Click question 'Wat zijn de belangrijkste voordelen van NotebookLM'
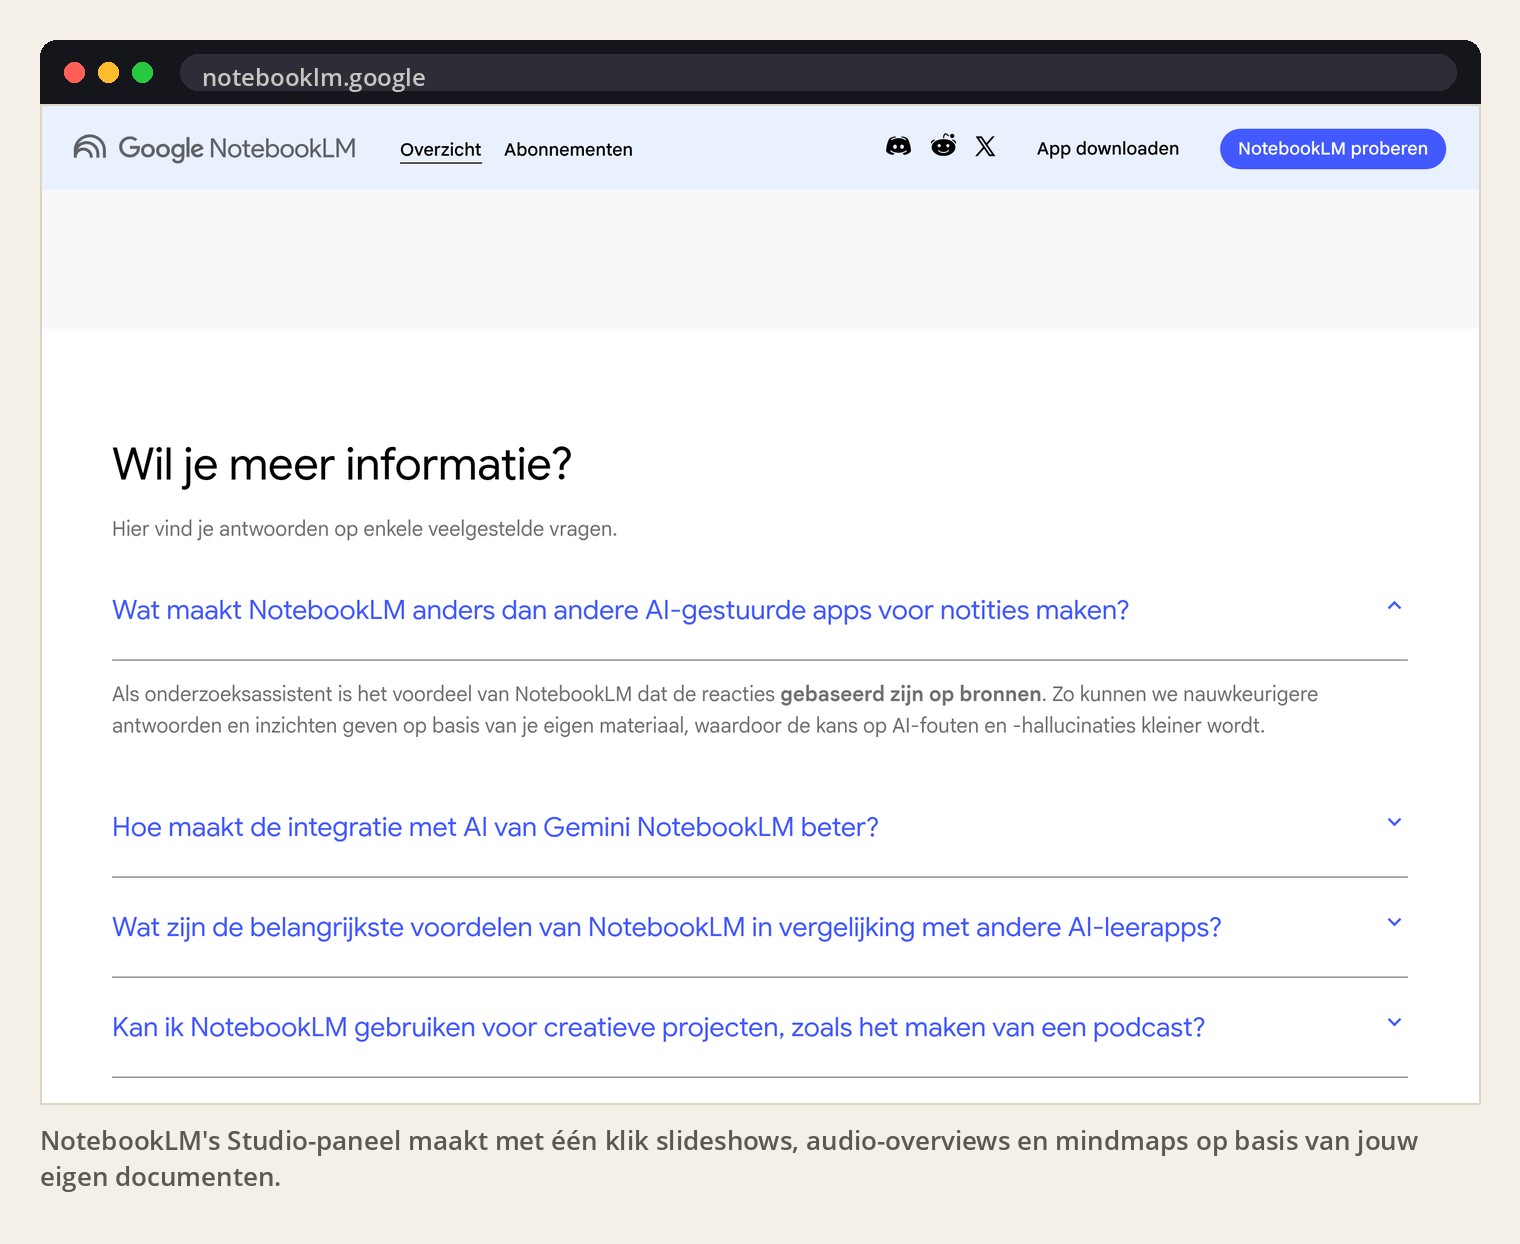1520x1244 pixels. click(x=667, y=927)
